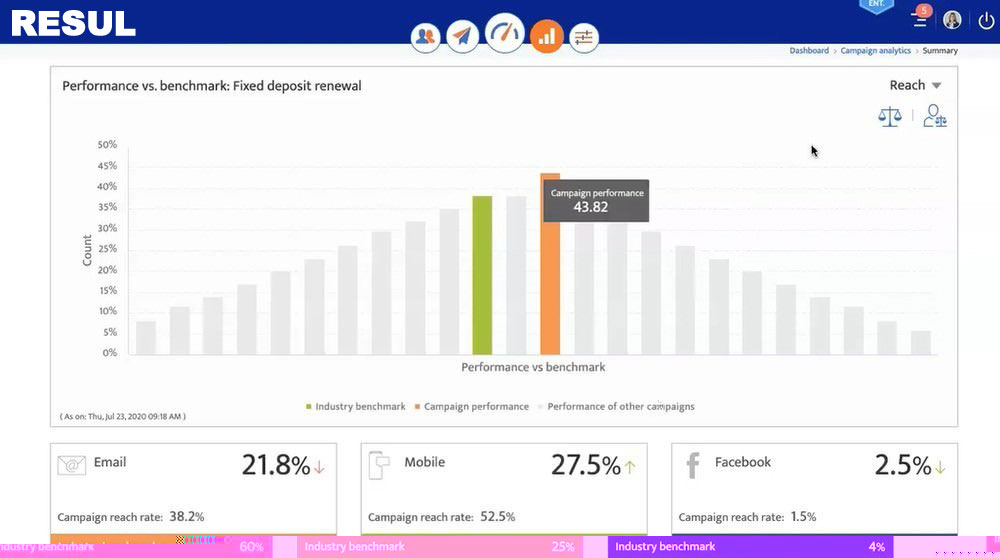Click the balance scale benchmark icon

(x=890, y=117)
